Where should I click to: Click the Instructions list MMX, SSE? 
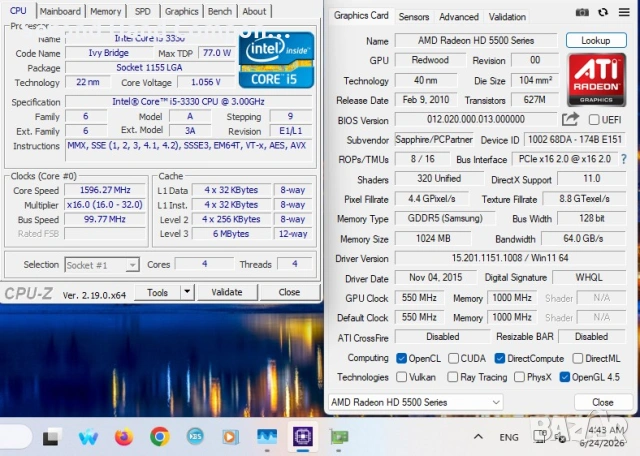tap(189, 150)
